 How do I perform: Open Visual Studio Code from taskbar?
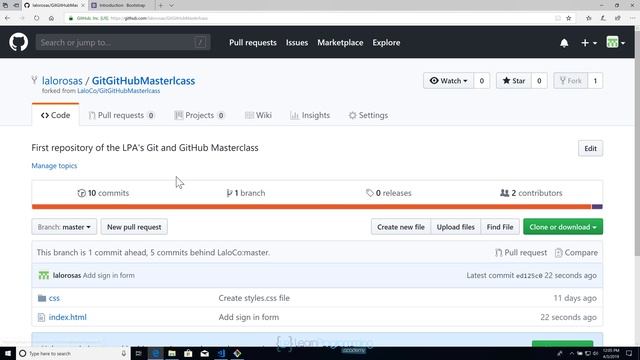coord(221,353)
